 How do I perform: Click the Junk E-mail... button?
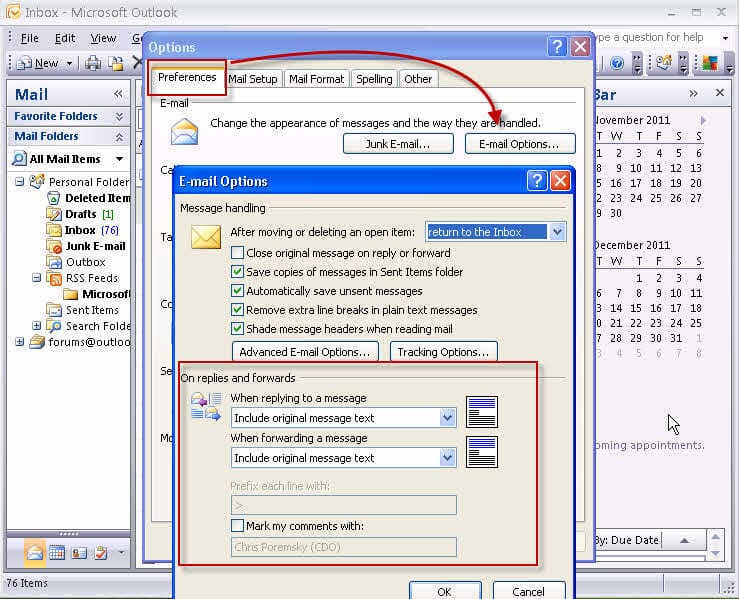pyautogui.click(x=398, y=143)
